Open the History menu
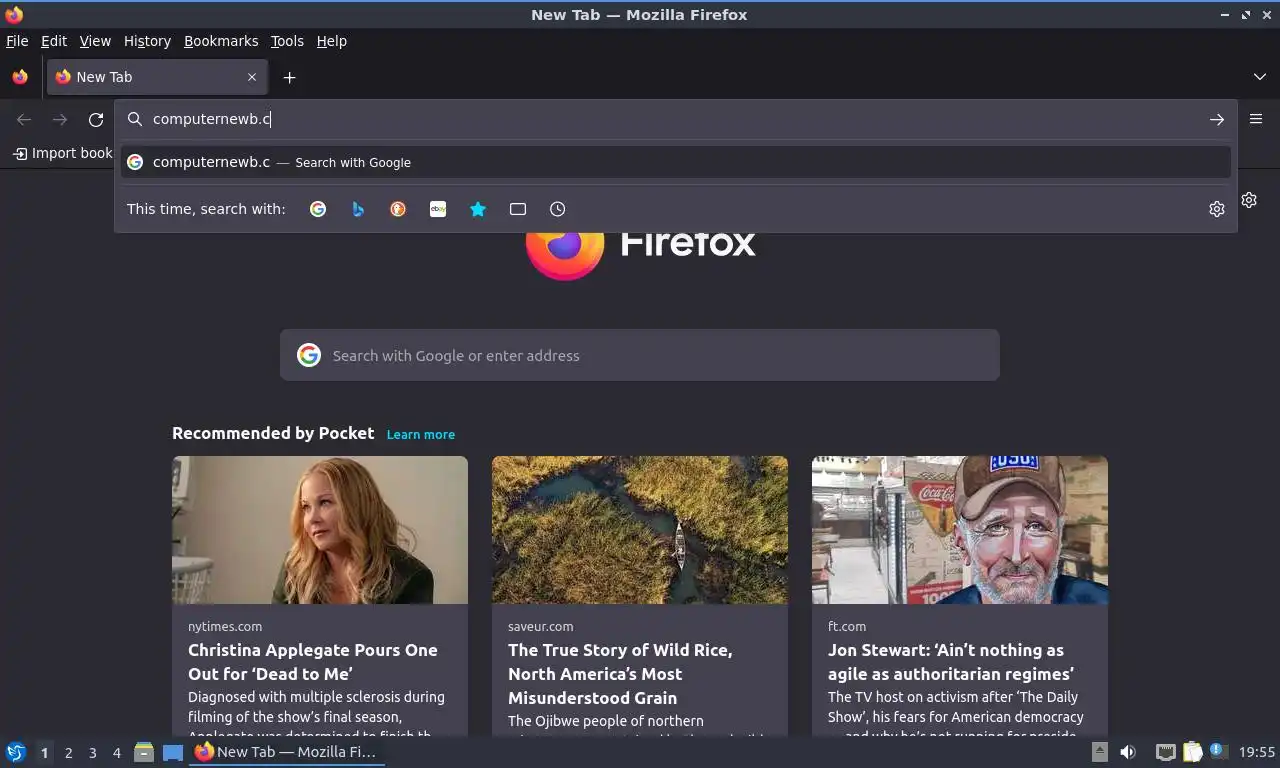The height and width of the screenshot is (768, 1280). (x=147, y=41)
